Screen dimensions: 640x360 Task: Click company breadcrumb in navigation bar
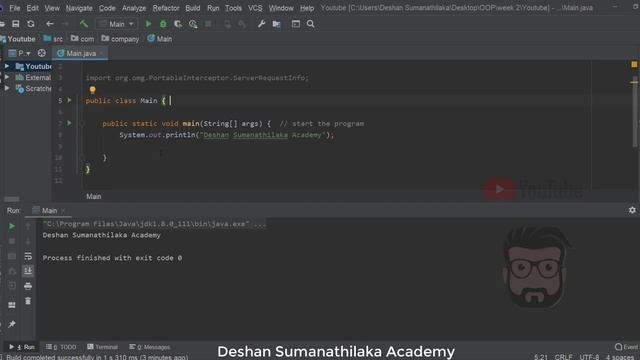click(120, 39)
